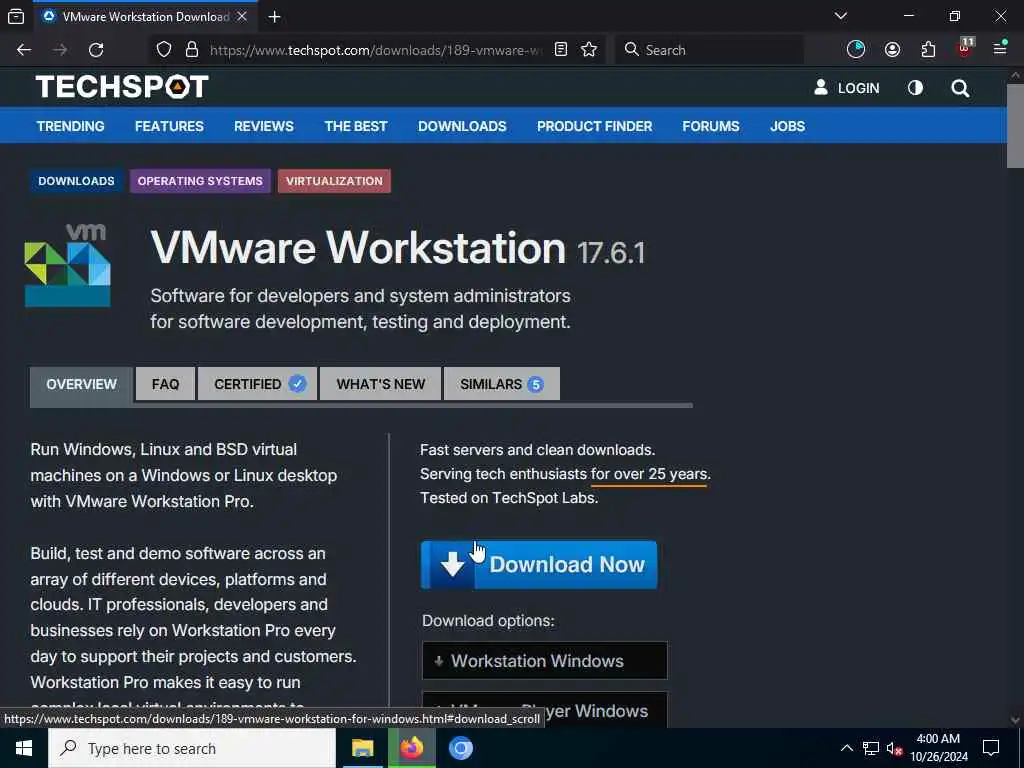Open TechSpot site search magnifier icon

click(960, 88)
